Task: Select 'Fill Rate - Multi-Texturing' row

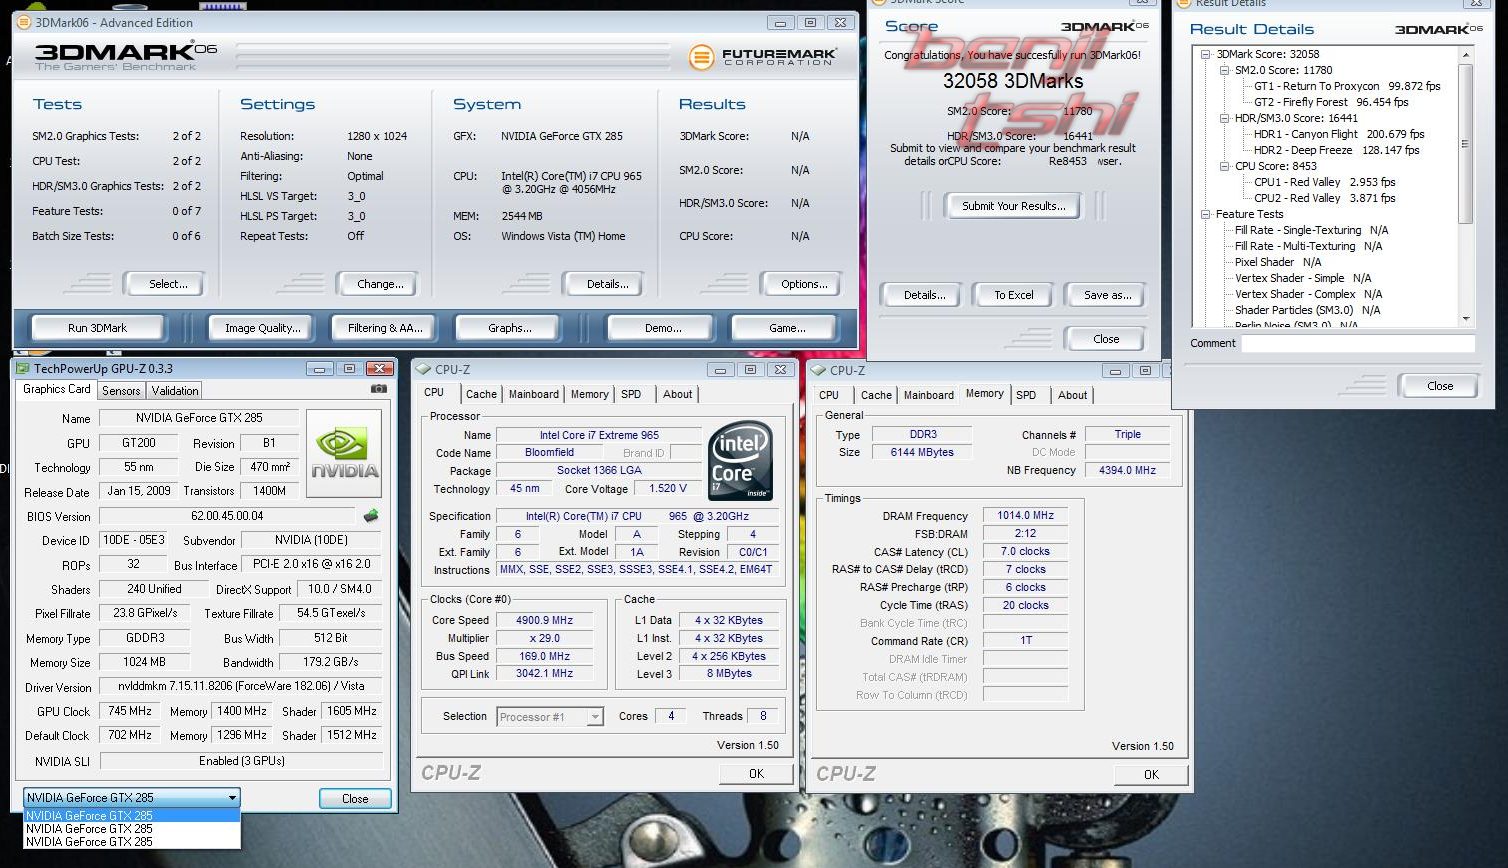Action: (x=1308, y=246)
